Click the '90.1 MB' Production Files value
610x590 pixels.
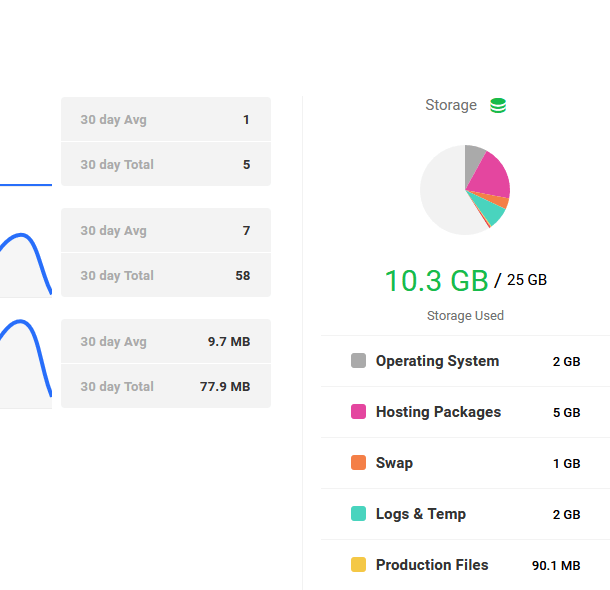tap(556, 565)
